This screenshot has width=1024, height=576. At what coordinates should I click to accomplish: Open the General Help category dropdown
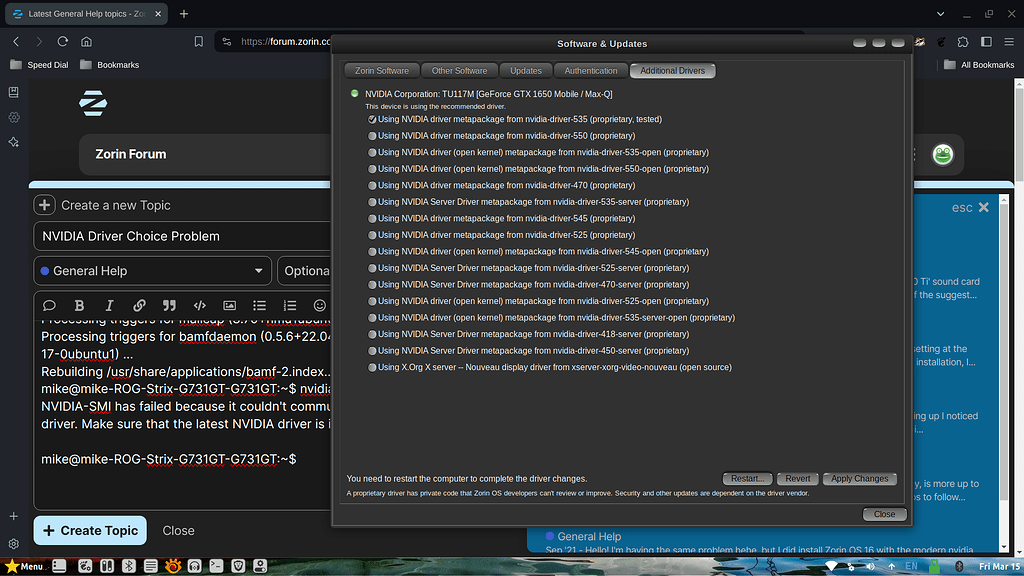click(152, 271)
